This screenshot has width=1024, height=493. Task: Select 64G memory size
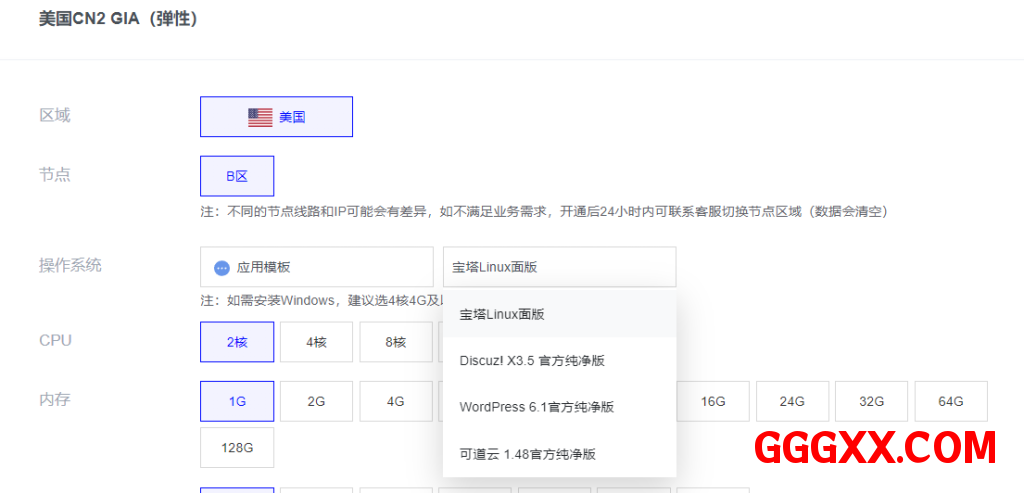pyautogui.click(x=951, y=401)
